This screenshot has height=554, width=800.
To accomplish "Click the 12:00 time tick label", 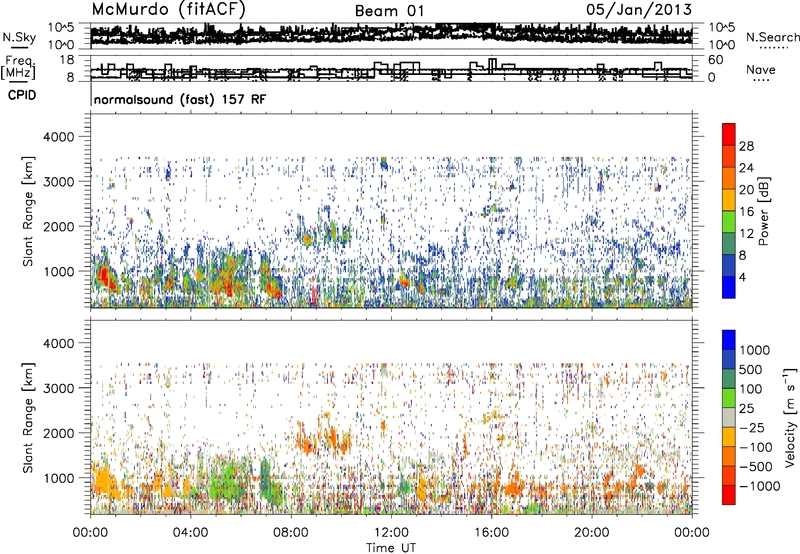I will click(x=391, y=533).
